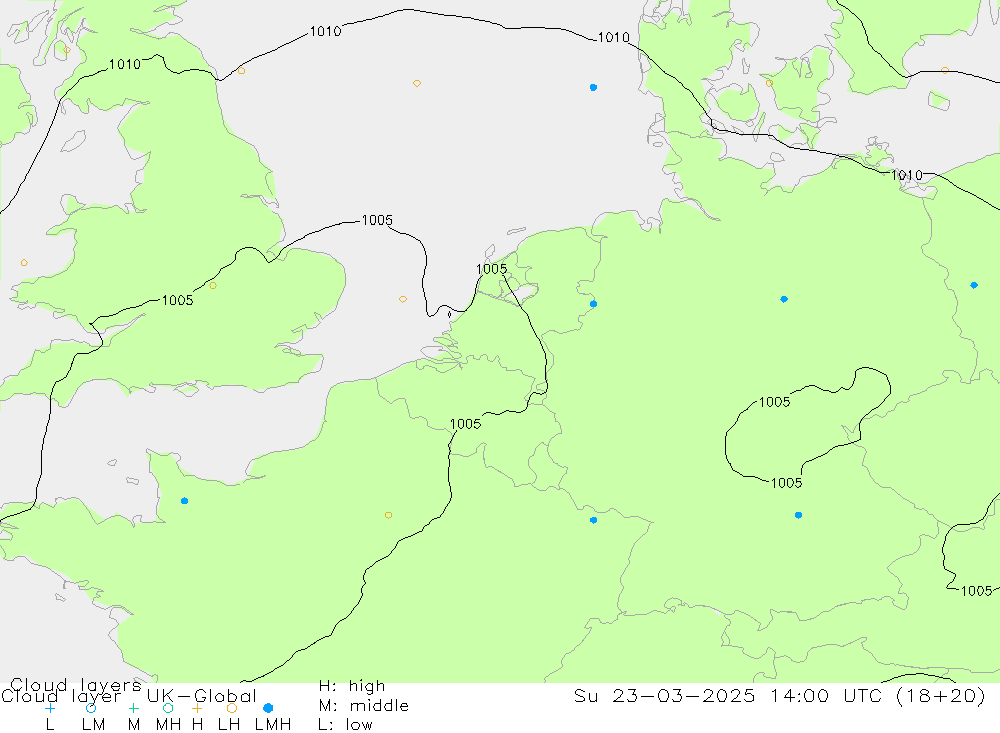The height and width of the screenshot is (733, 1000).
Task: Click the 1010 label on Germany's Baltic coast
Action: click(x=907, y=175)
